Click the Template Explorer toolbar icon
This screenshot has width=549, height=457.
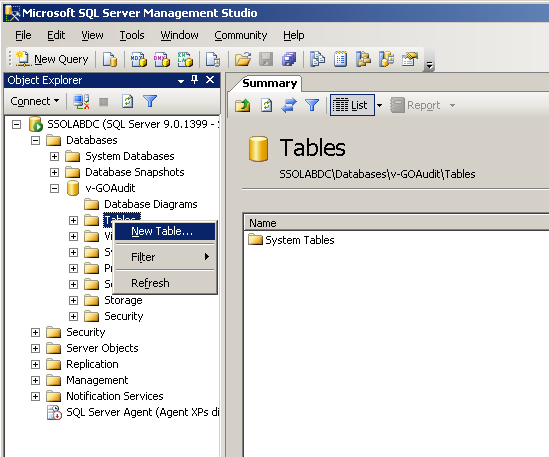[x=387, y=59]
